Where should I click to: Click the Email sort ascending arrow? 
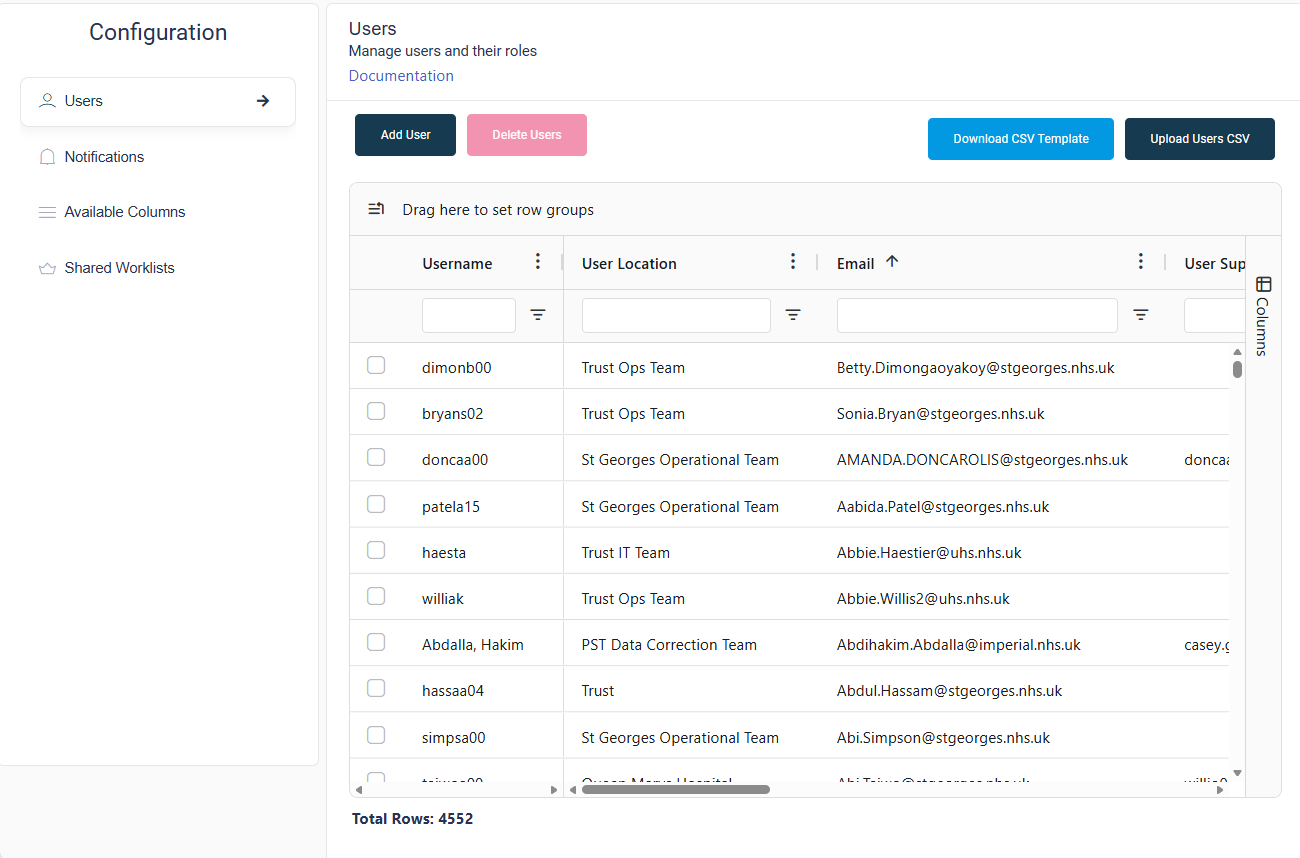coord(892,262)
